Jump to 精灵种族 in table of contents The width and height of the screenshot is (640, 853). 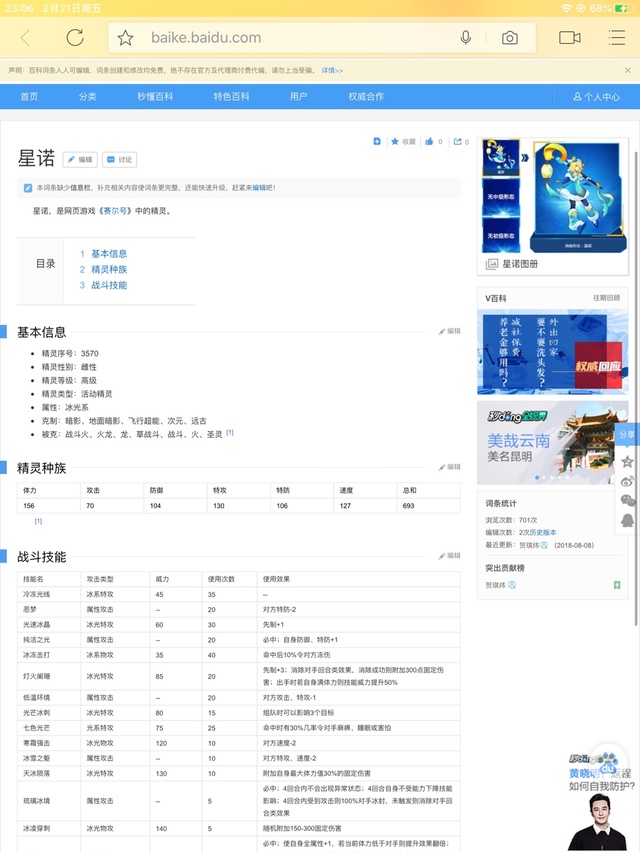(x=109, y=269)
